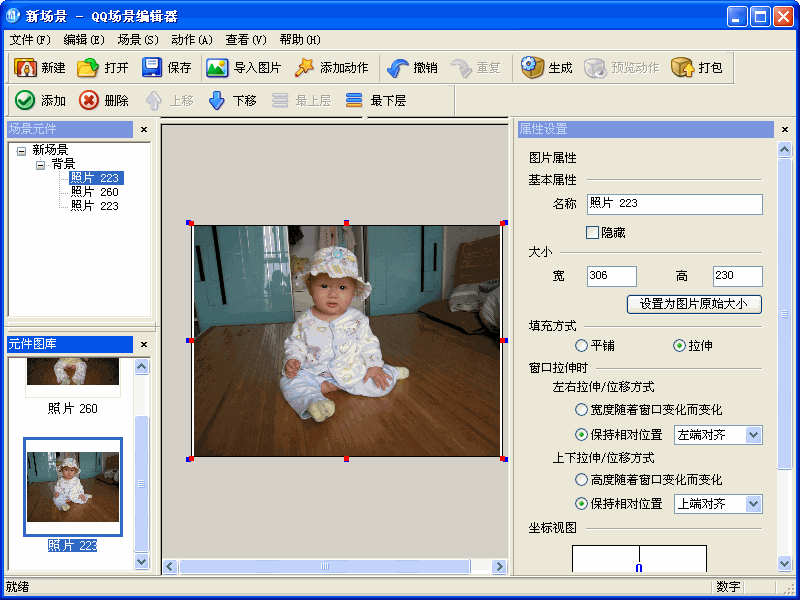
Task: Open a file with 打开 icon
Action: tap(88, 68)
